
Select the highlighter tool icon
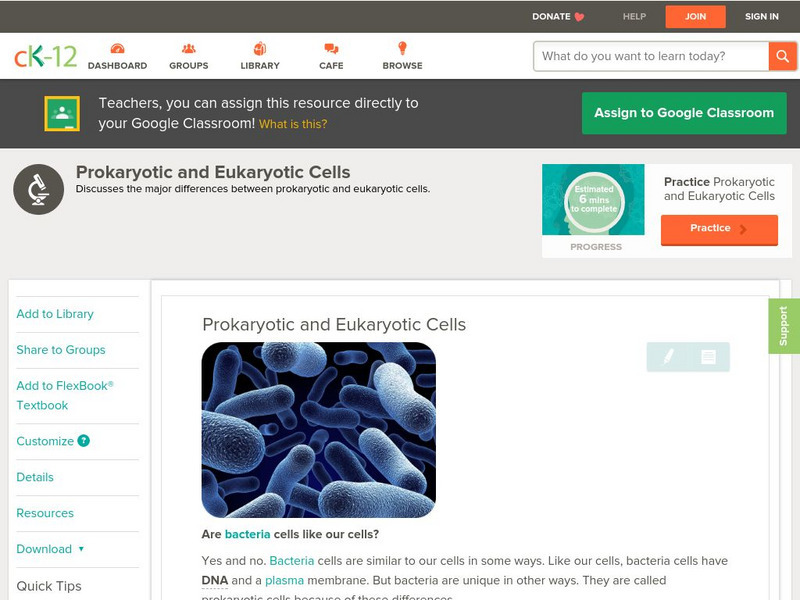pos(668,357)
